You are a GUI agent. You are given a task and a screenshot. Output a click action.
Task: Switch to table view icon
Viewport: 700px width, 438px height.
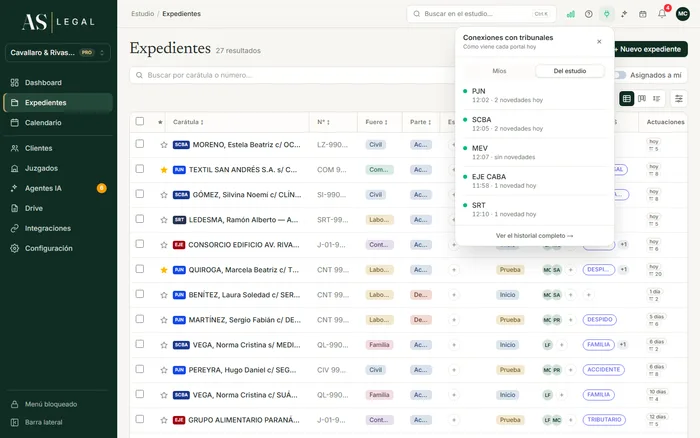(x=627, y=99)
